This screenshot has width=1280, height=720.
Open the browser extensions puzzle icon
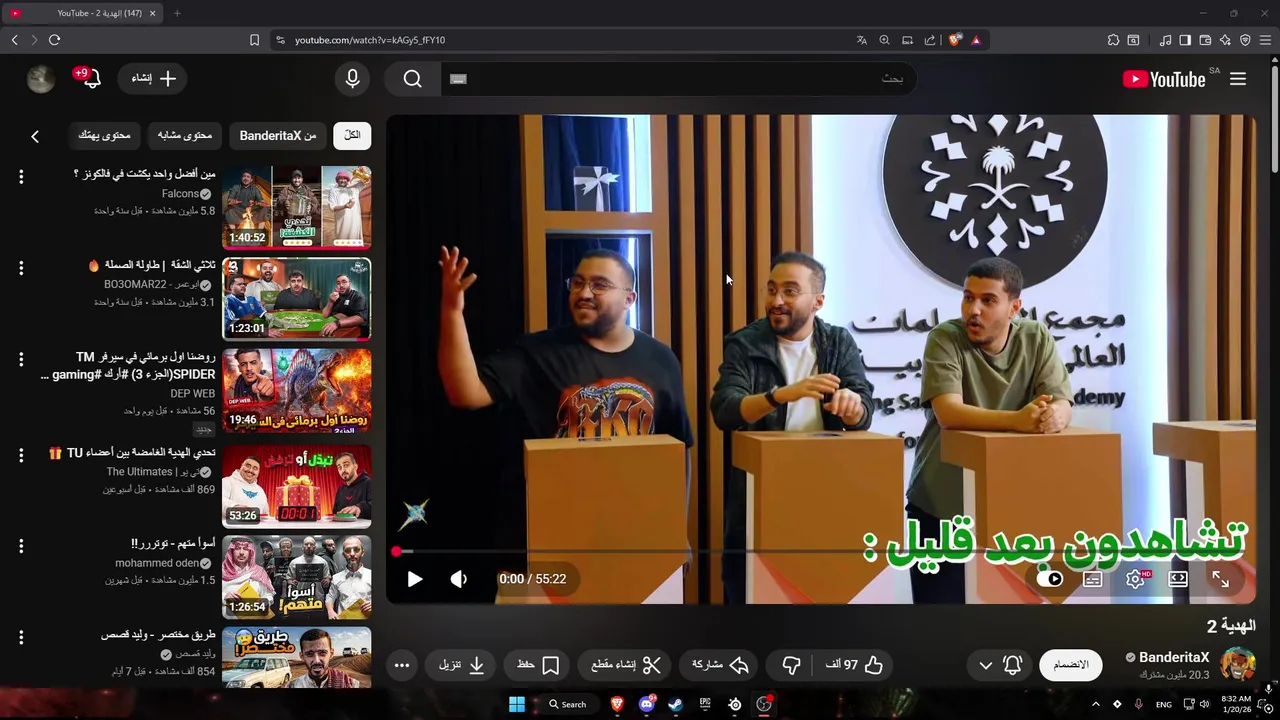[1113, 40]
